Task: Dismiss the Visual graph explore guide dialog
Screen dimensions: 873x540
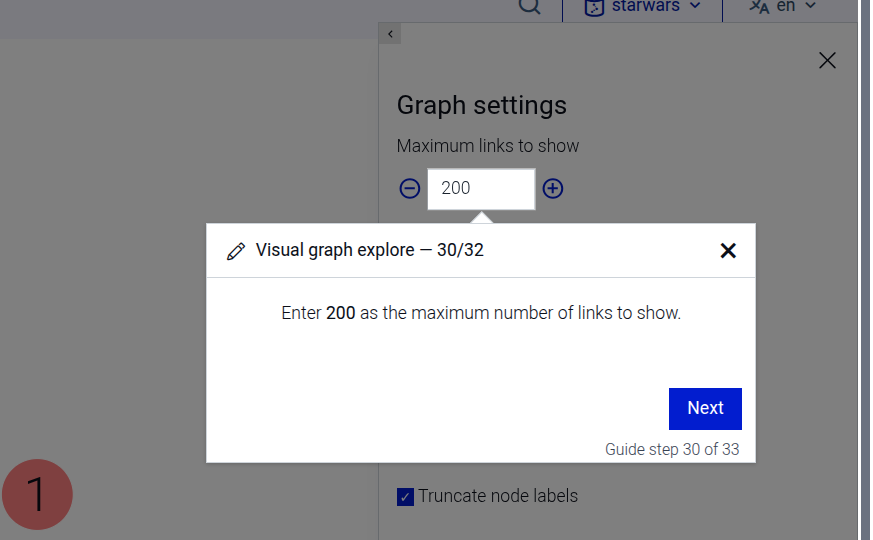Action: coord(728,251)
